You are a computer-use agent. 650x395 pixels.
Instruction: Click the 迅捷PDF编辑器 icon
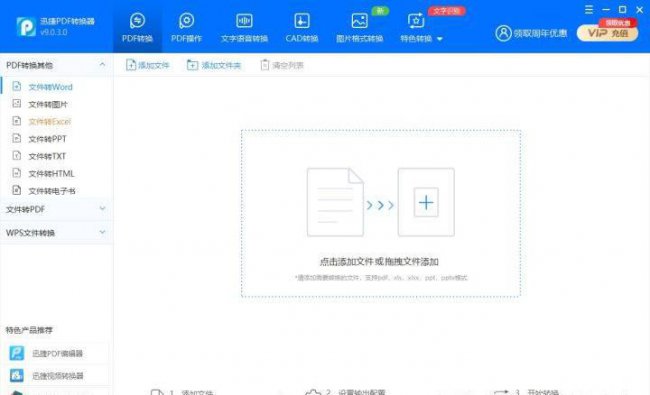[x=17, y=353]
